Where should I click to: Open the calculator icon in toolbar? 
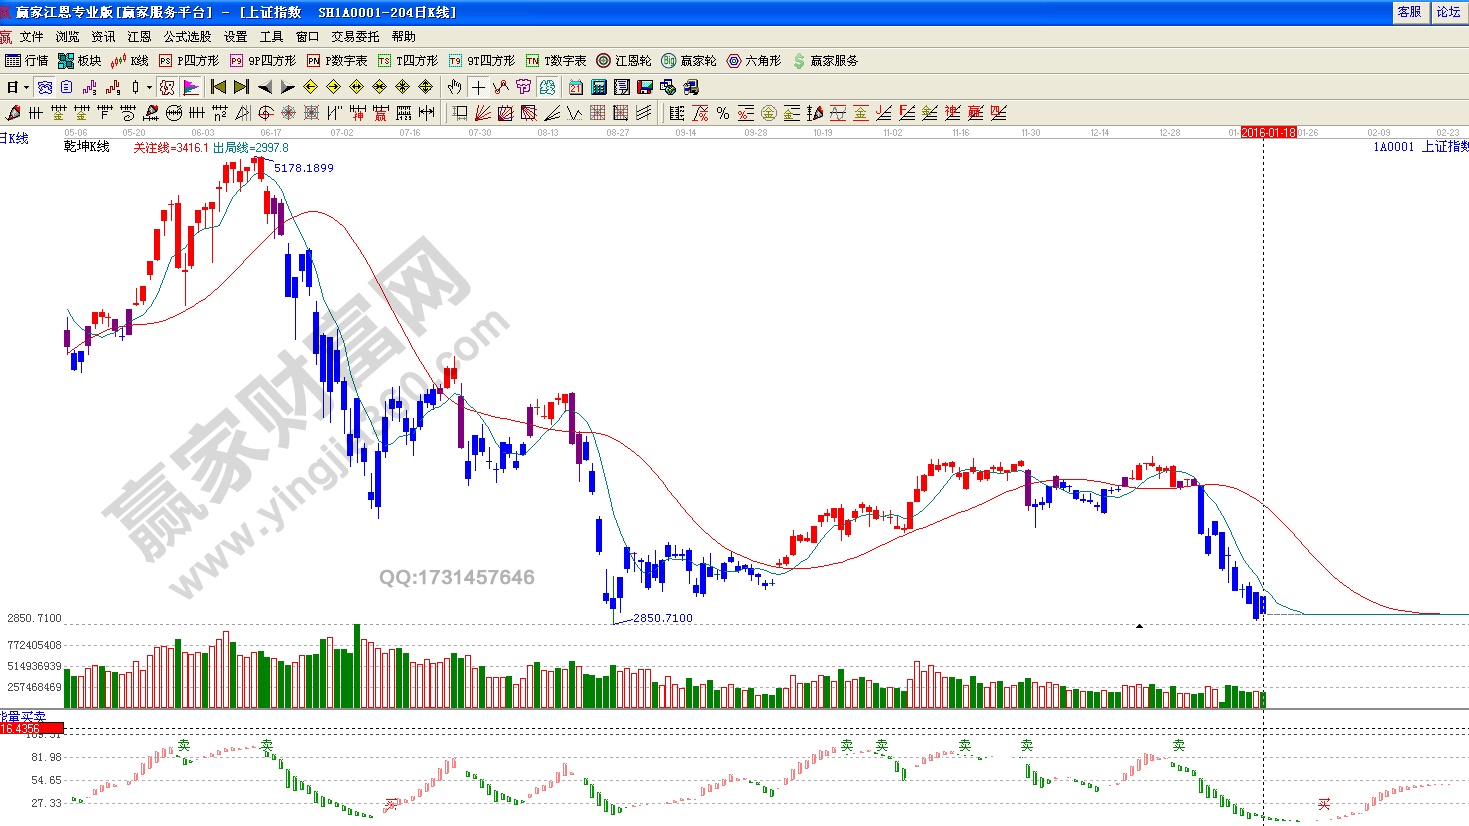599,87
